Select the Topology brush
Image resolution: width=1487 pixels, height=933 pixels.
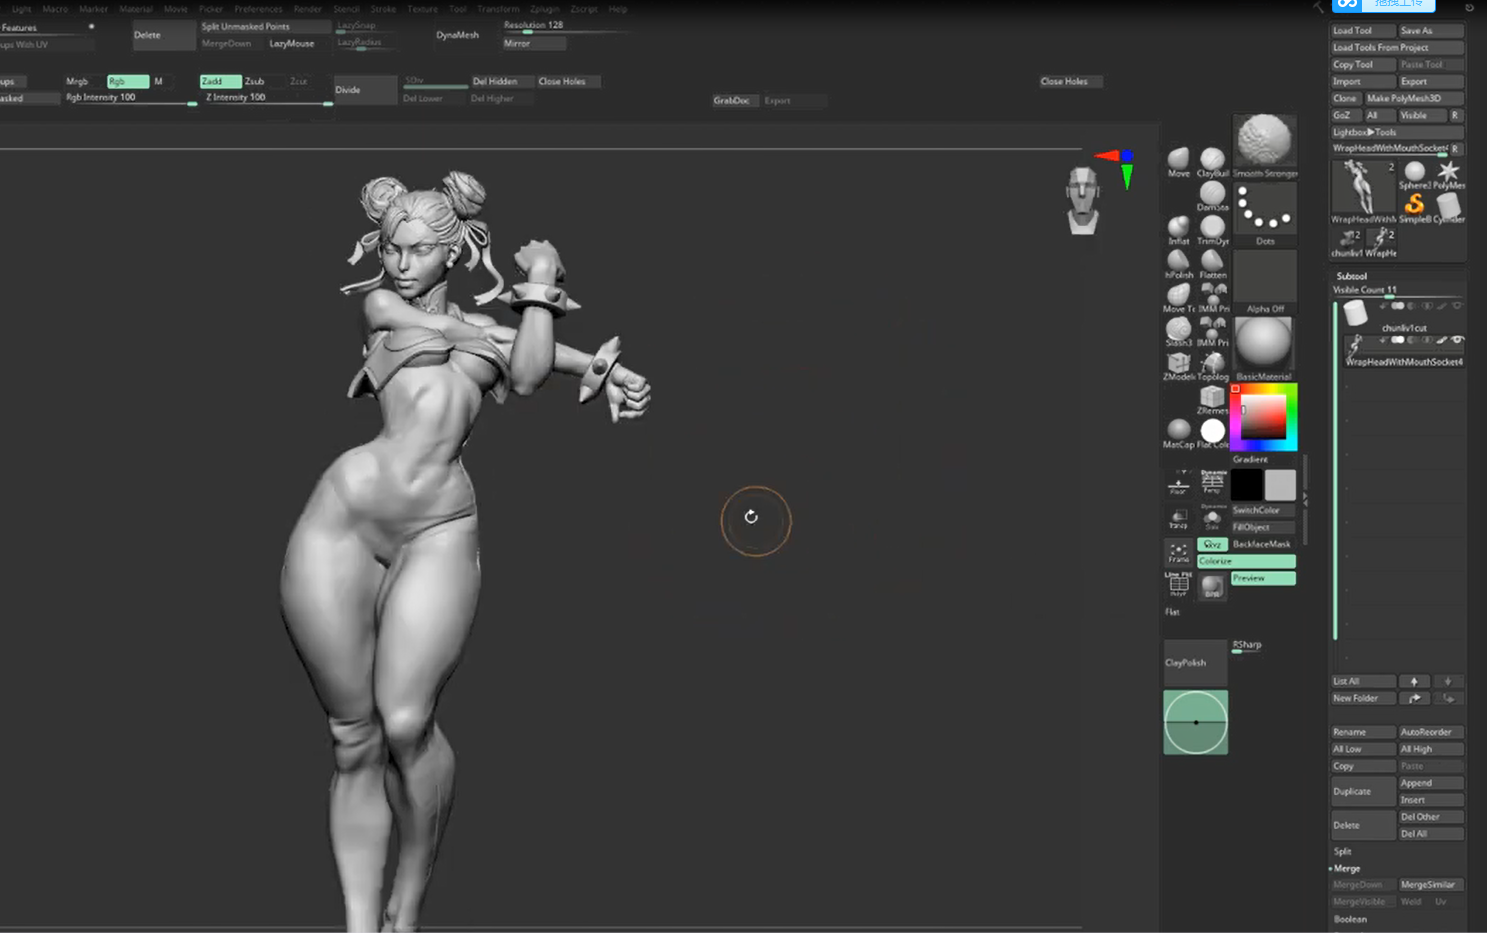[x=1213, y=367]
